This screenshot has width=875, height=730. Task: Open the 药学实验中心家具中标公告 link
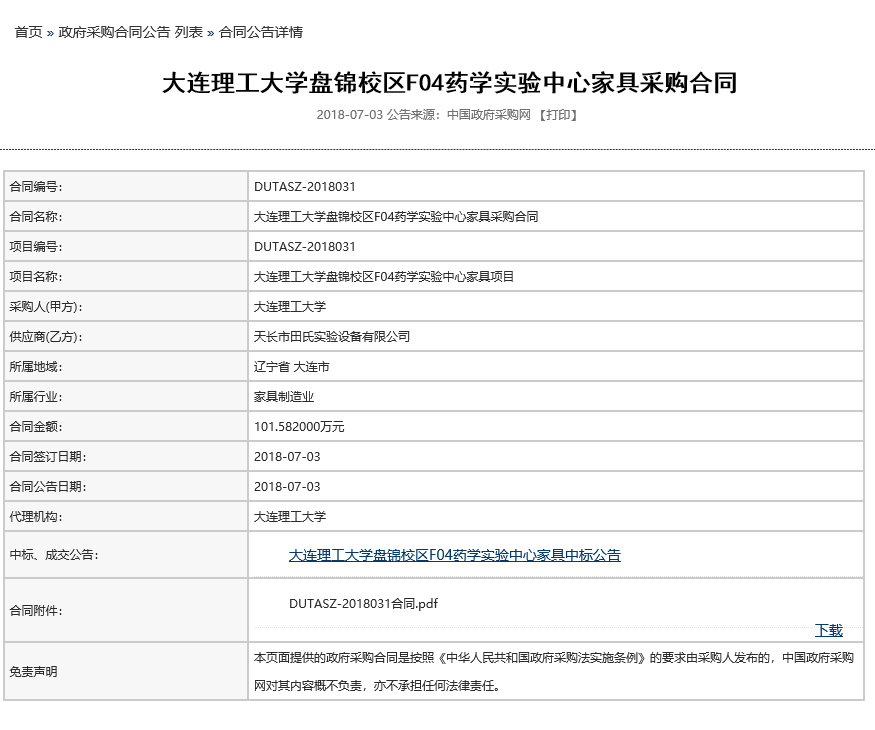(454, 555)
